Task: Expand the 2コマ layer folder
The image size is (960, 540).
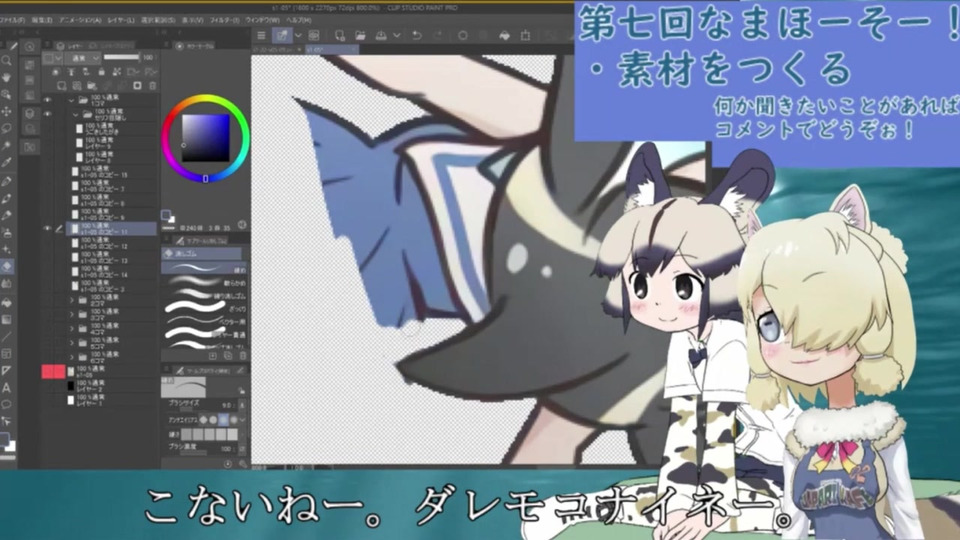Action: [x=72, y=300]
